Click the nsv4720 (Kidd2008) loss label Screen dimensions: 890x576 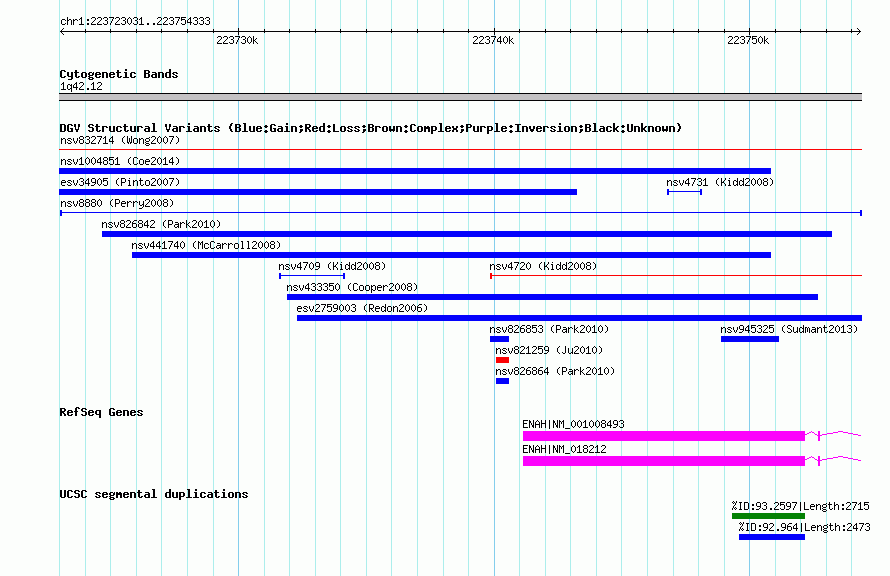543,266
